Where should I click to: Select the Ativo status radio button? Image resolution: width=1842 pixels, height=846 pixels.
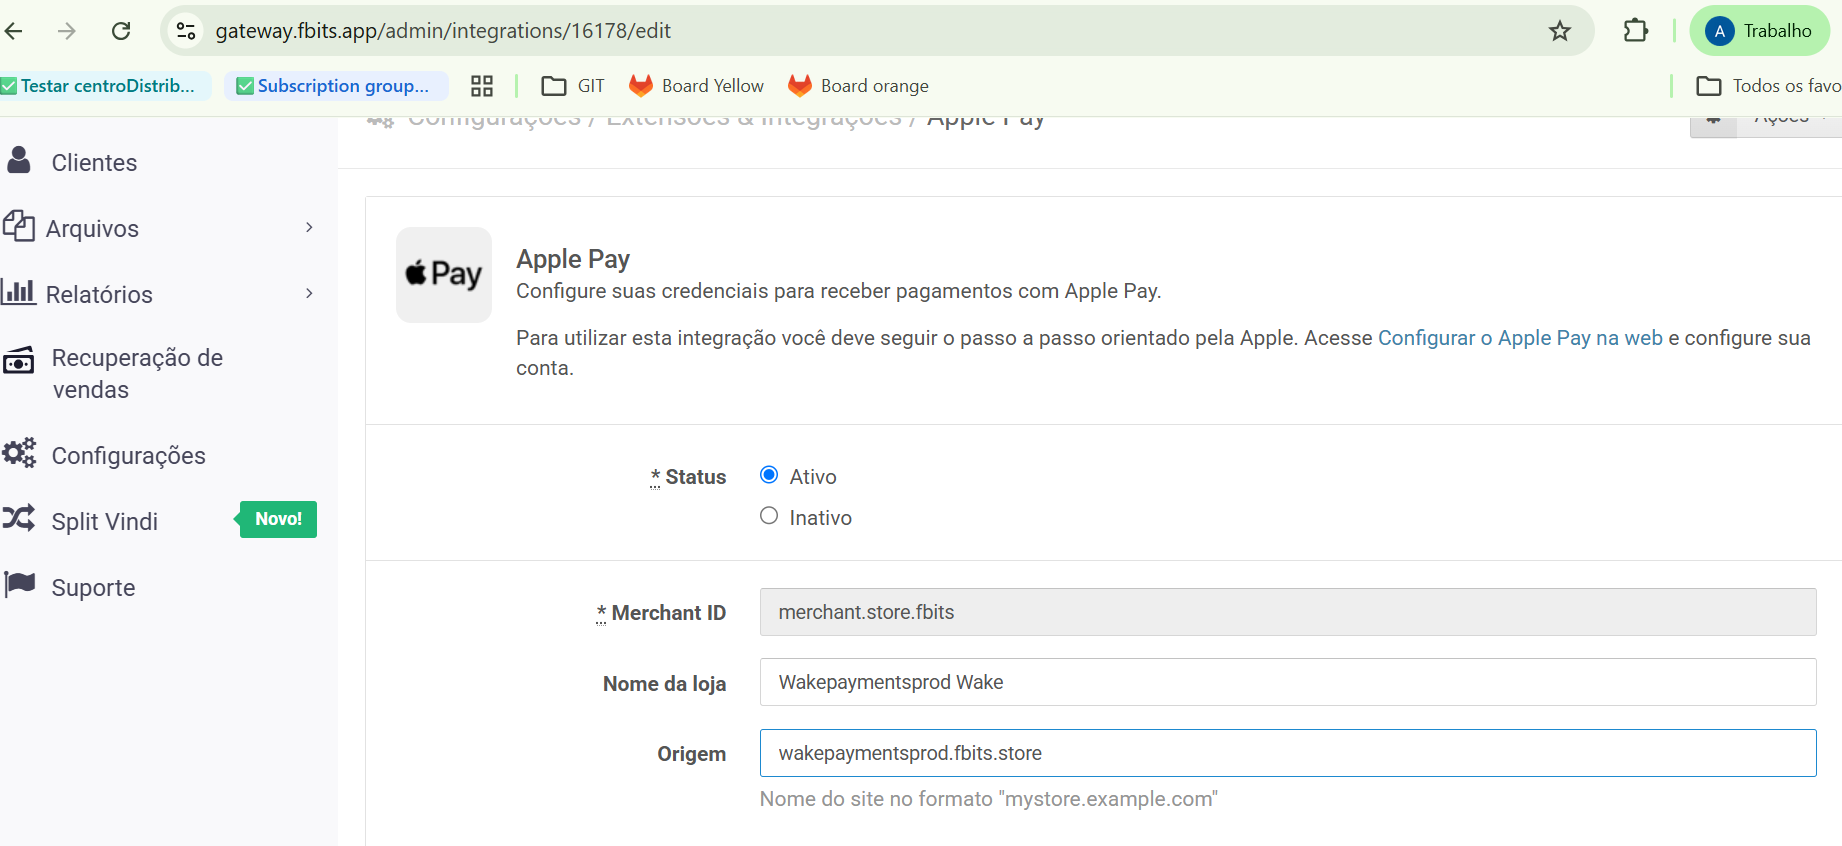[x=769, y=475]
